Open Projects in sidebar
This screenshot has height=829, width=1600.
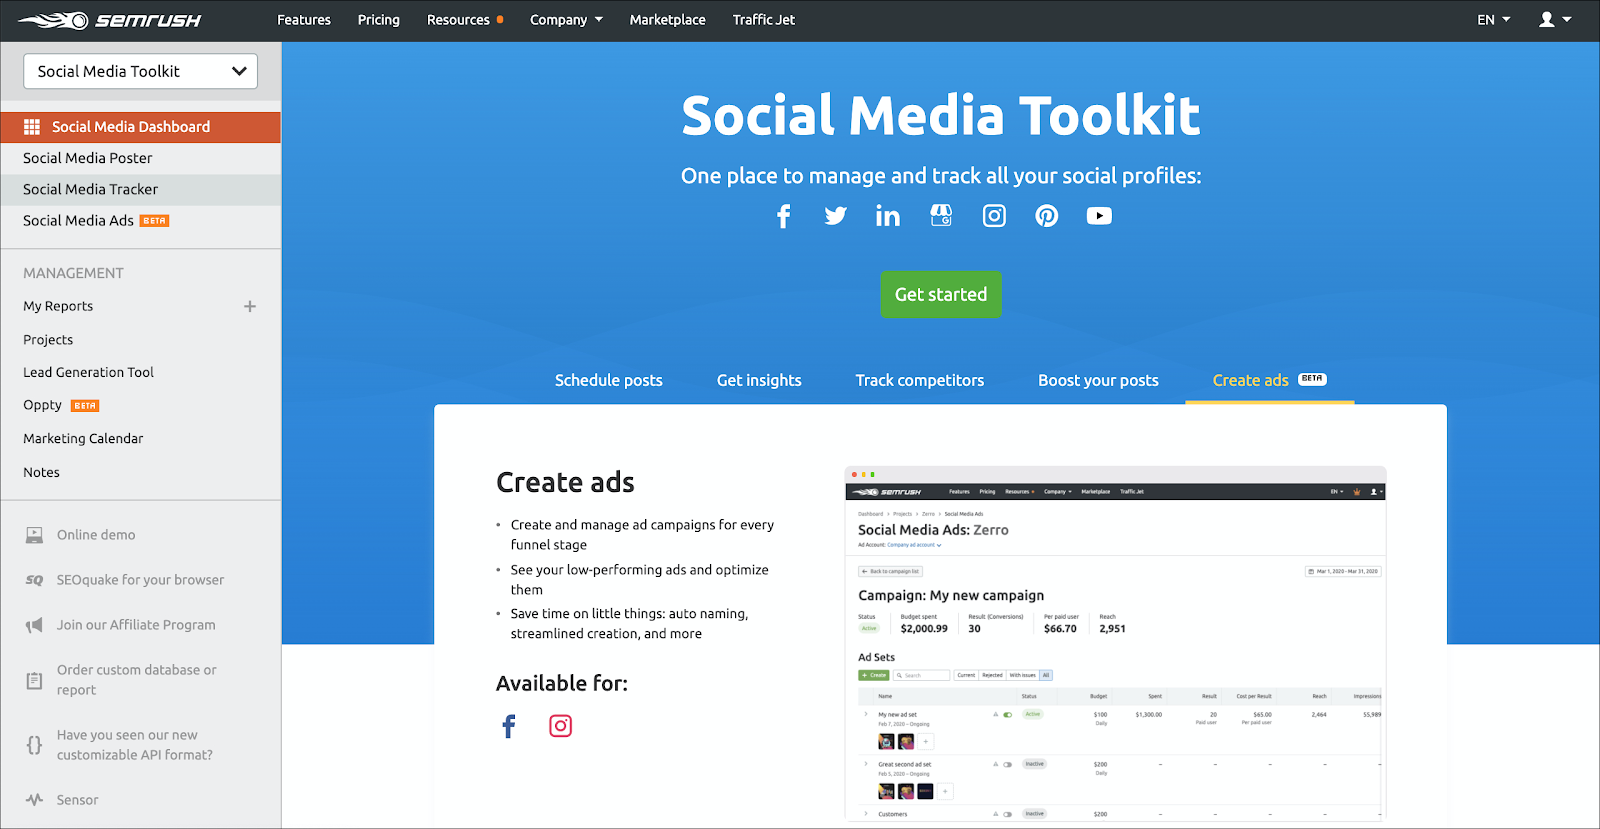click(48, 340)
